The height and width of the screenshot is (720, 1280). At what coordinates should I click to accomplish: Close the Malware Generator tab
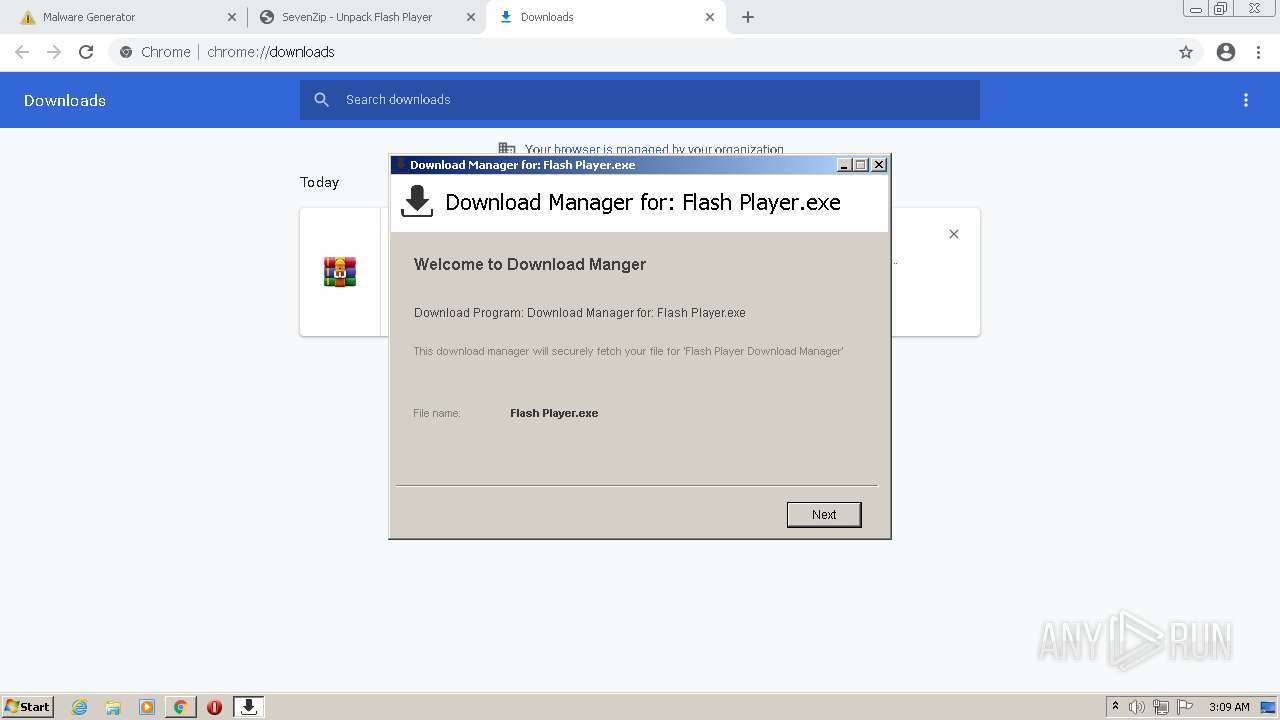click(x=231, y=17)
